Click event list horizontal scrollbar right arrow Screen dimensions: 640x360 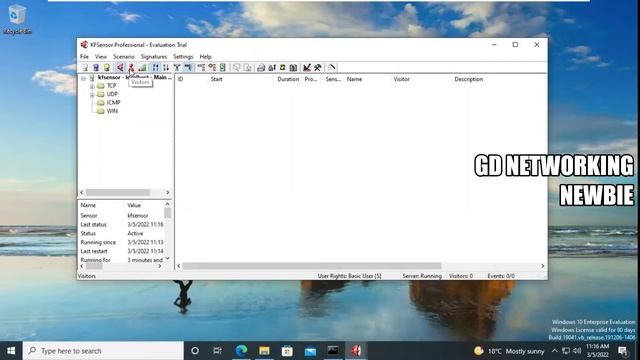tap(542, 266)
